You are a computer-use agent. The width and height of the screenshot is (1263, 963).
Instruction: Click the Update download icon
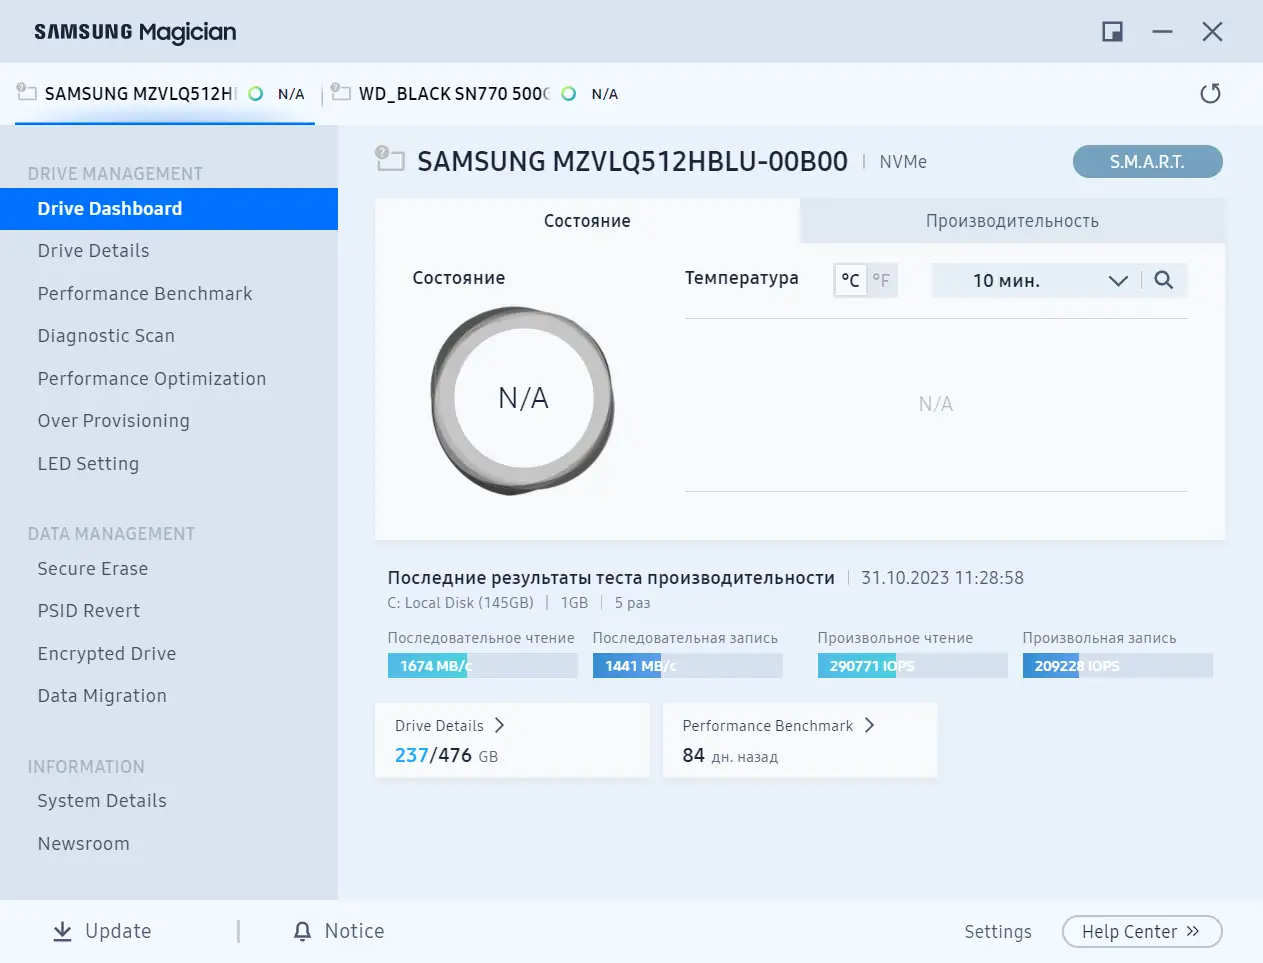pyautogui.click(x=61, y=931)
